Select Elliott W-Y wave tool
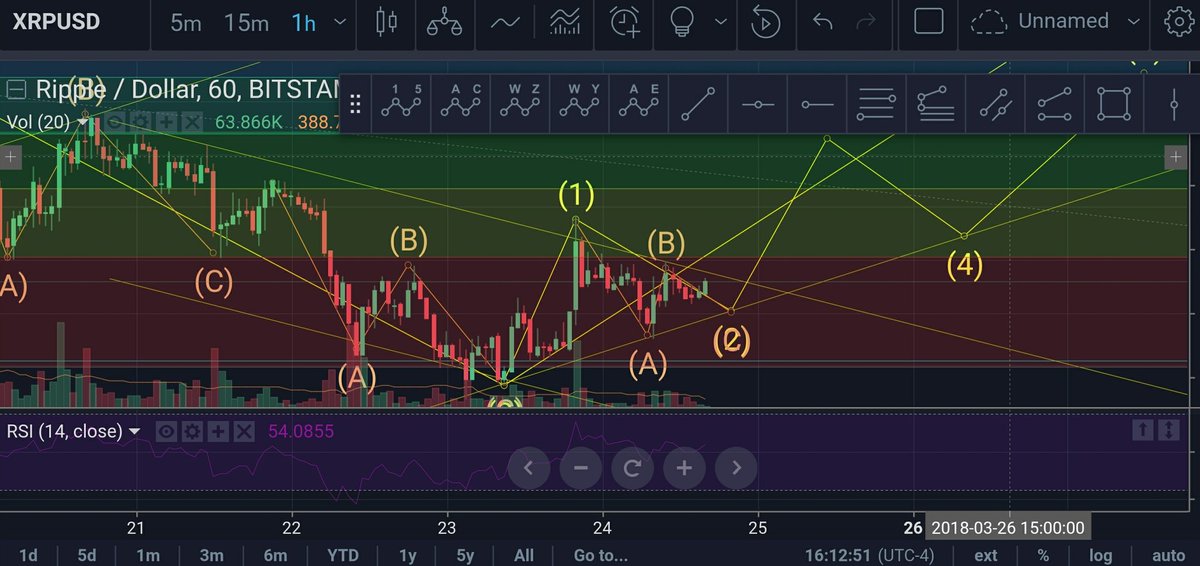Image resolution: width=1200 pixels, height=566 pixels. pos(579,103)
